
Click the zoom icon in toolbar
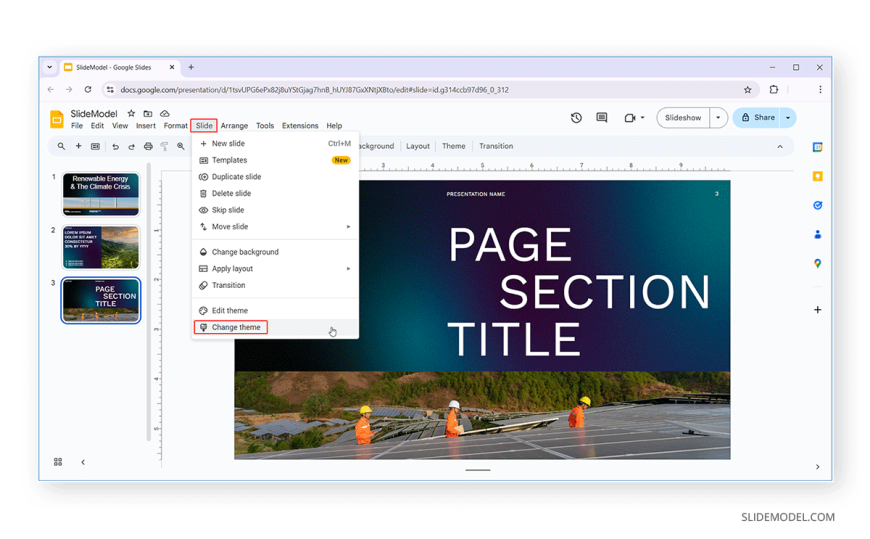pyautogui.click(x=181, y=146)
